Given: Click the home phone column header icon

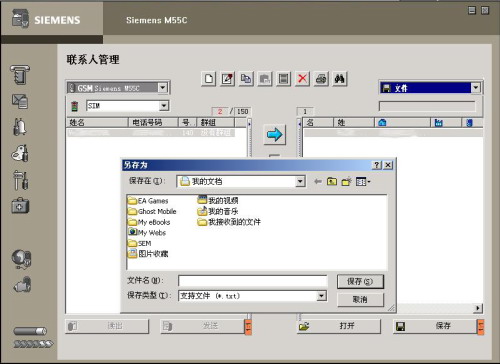Looking at the screenshot, I should [x=382, y=123].
